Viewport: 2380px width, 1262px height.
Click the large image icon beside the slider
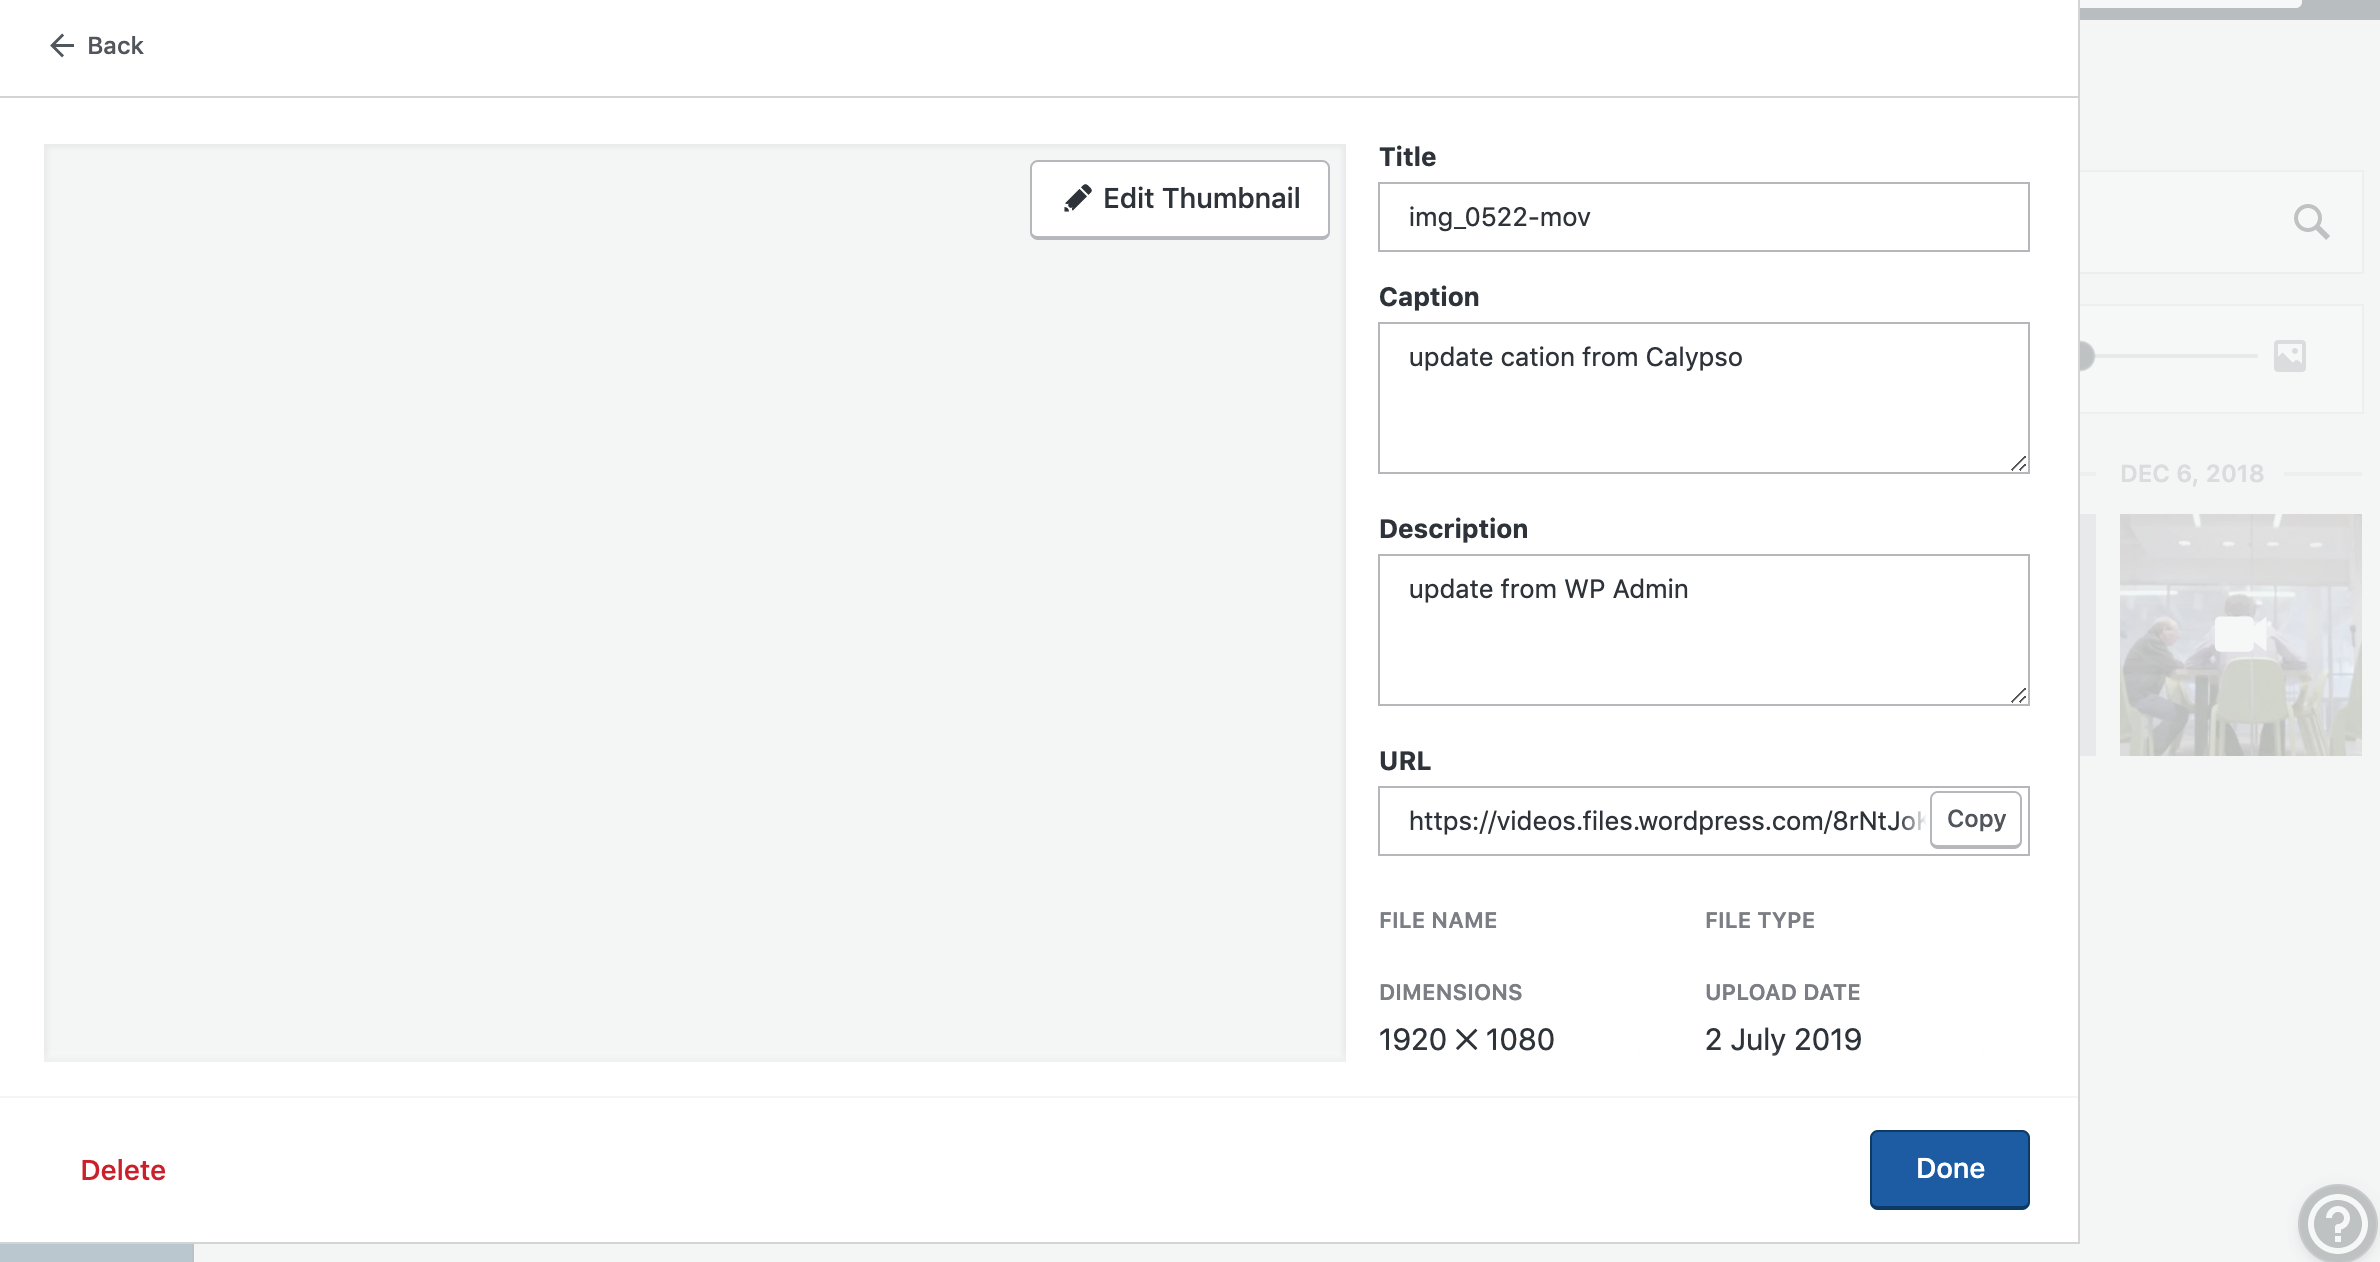[x=2289, y=356]
